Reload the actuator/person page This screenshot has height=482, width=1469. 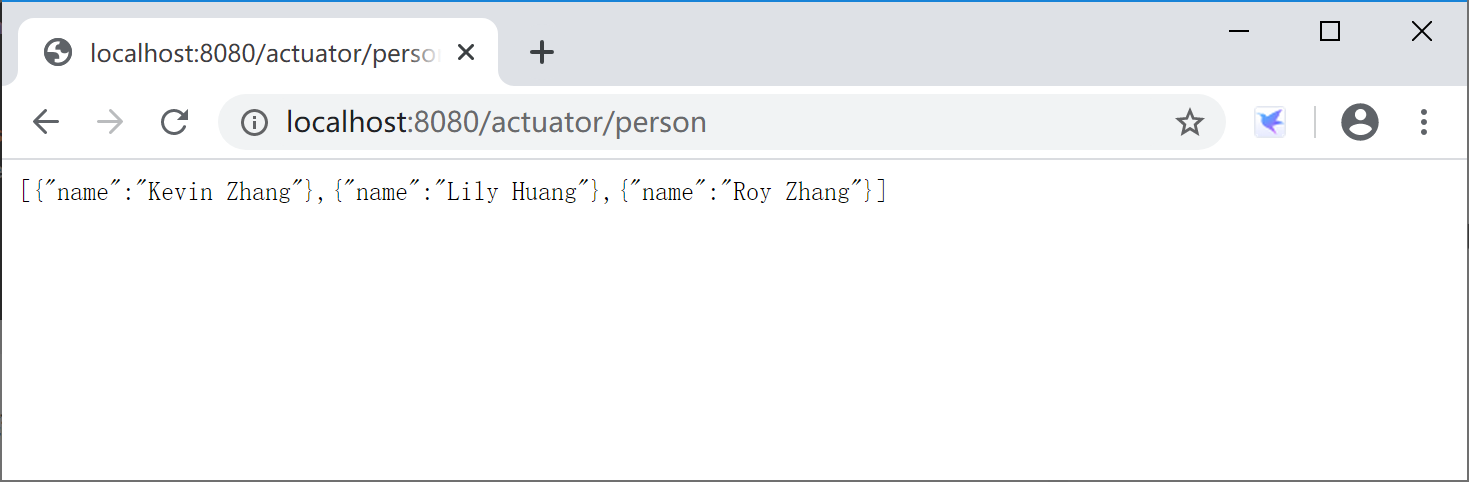pyautogui.click(x=175, y=122)
